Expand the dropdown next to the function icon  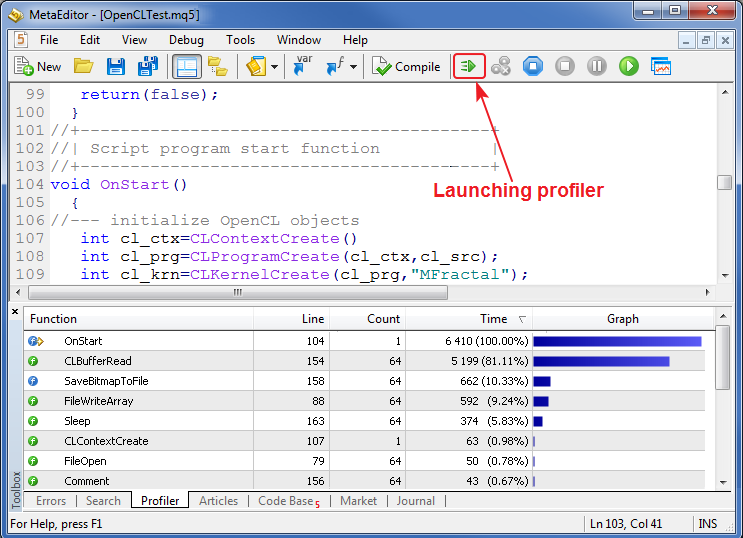[353, 67]
